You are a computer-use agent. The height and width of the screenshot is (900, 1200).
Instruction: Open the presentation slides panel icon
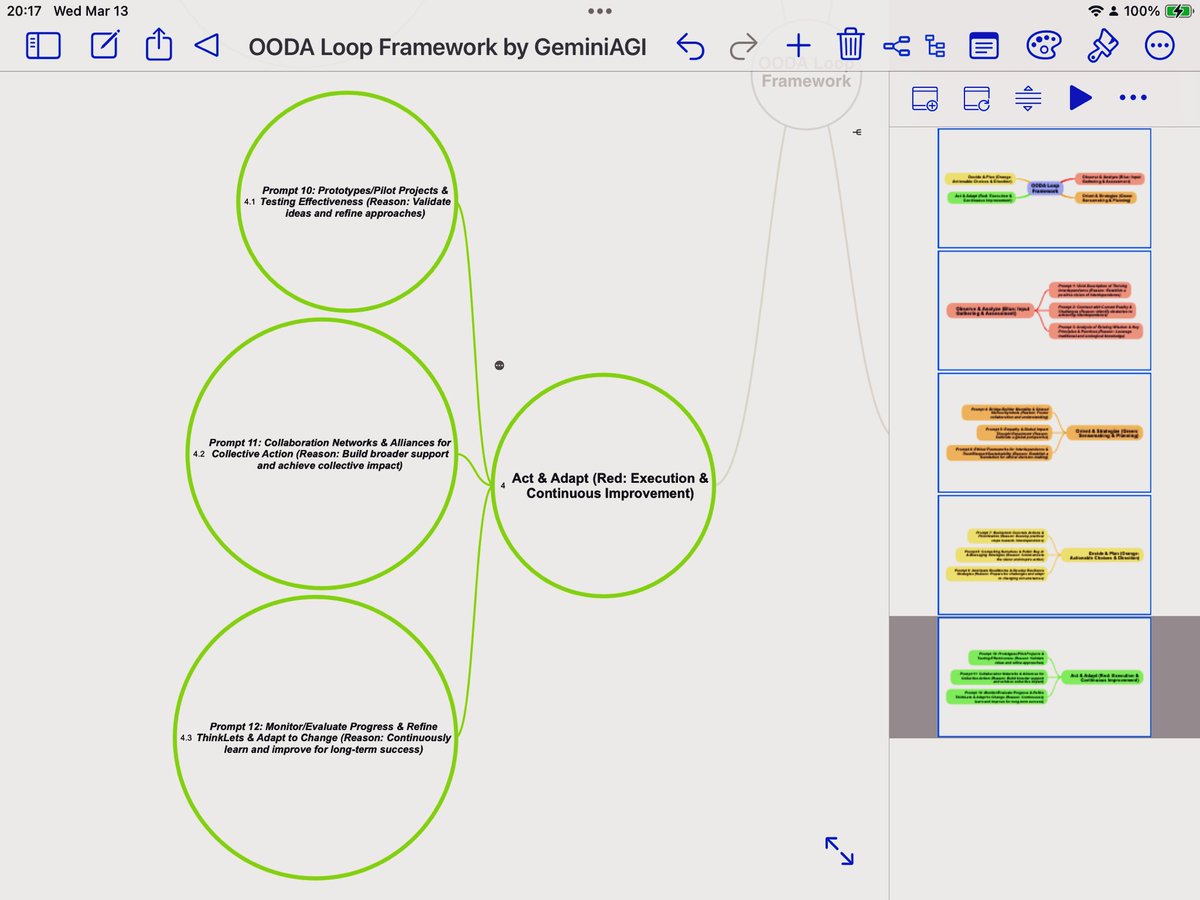coord(983,45)
